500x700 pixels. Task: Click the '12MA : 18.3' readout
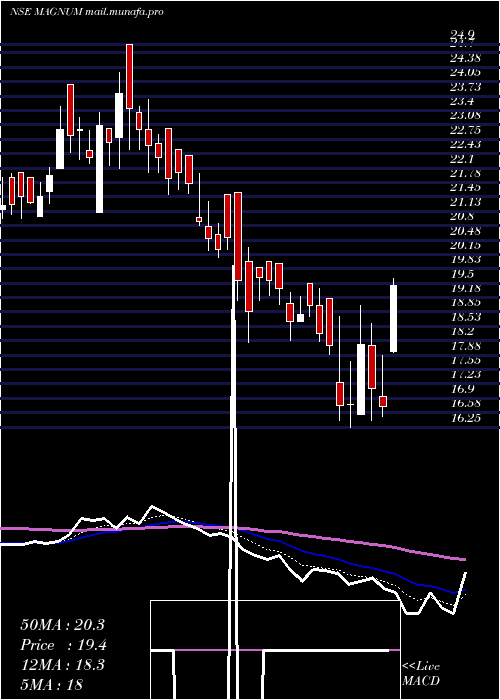click(x=62, y=665)
